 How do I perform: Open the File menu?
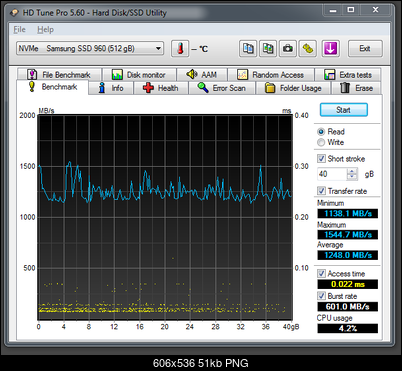click(19, 30)
